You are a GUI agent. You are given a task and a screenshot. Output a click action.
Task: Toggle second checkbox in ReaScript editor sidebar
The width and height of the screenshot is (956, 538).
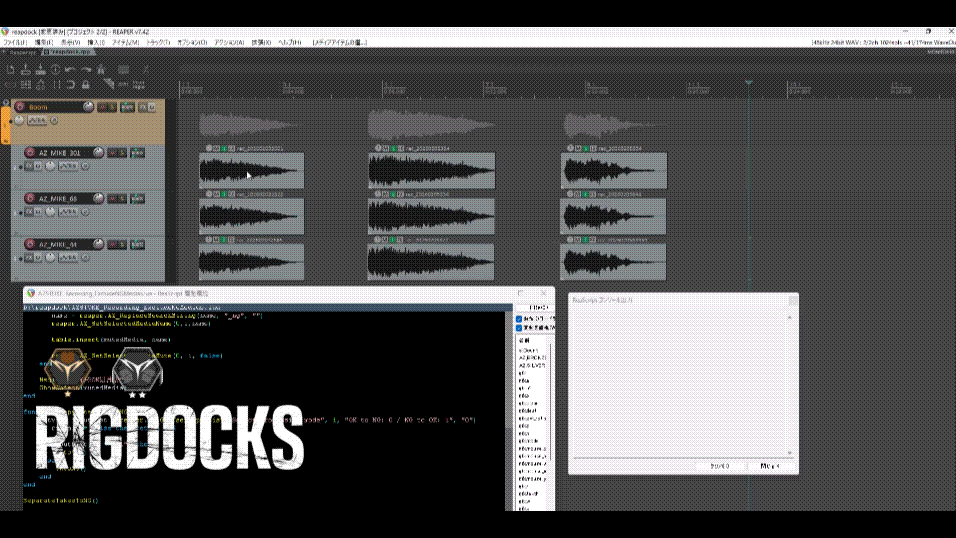coord(519,328)
